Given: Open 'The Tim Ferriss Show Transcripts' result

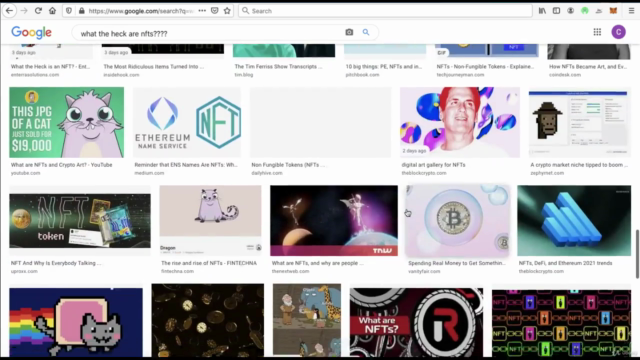Looking at the screenshot, I should pos(278,67).
